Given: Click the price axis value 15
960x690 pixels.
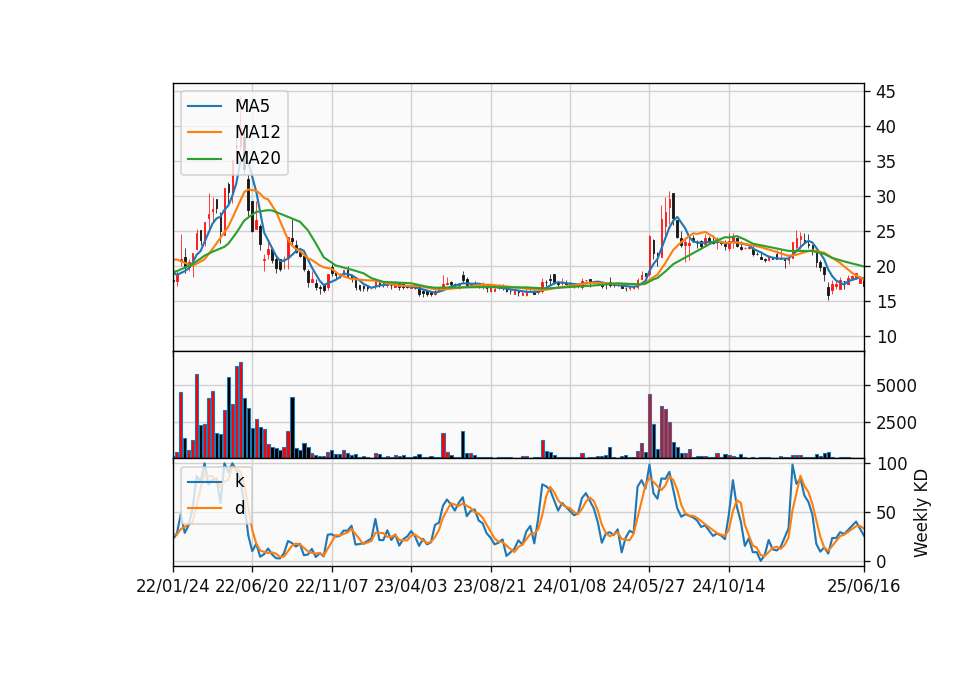Looking at the screenshot, I should click(885, 302).
